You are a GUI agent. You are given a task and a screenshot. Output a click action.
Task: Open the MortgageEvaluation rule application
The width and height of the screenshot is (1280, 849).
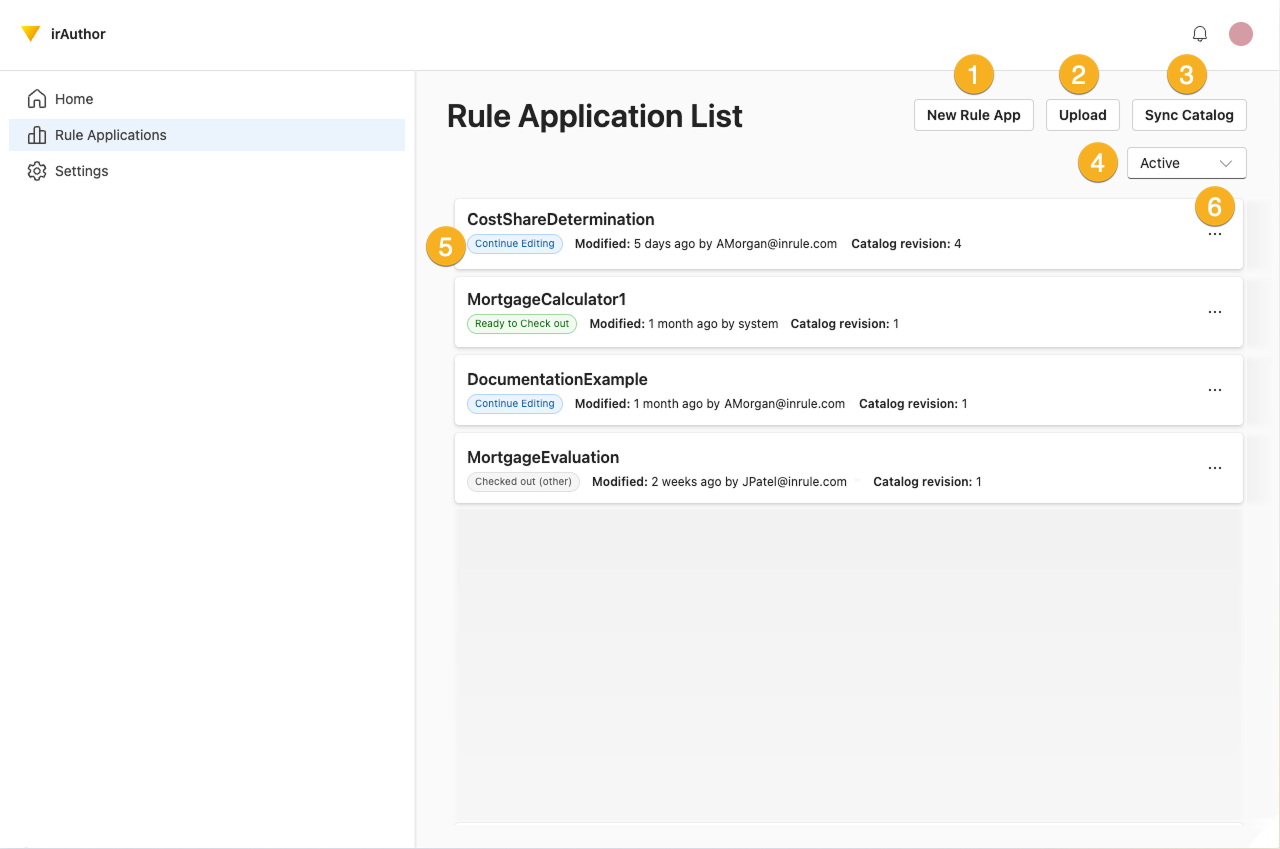point(543,456)
